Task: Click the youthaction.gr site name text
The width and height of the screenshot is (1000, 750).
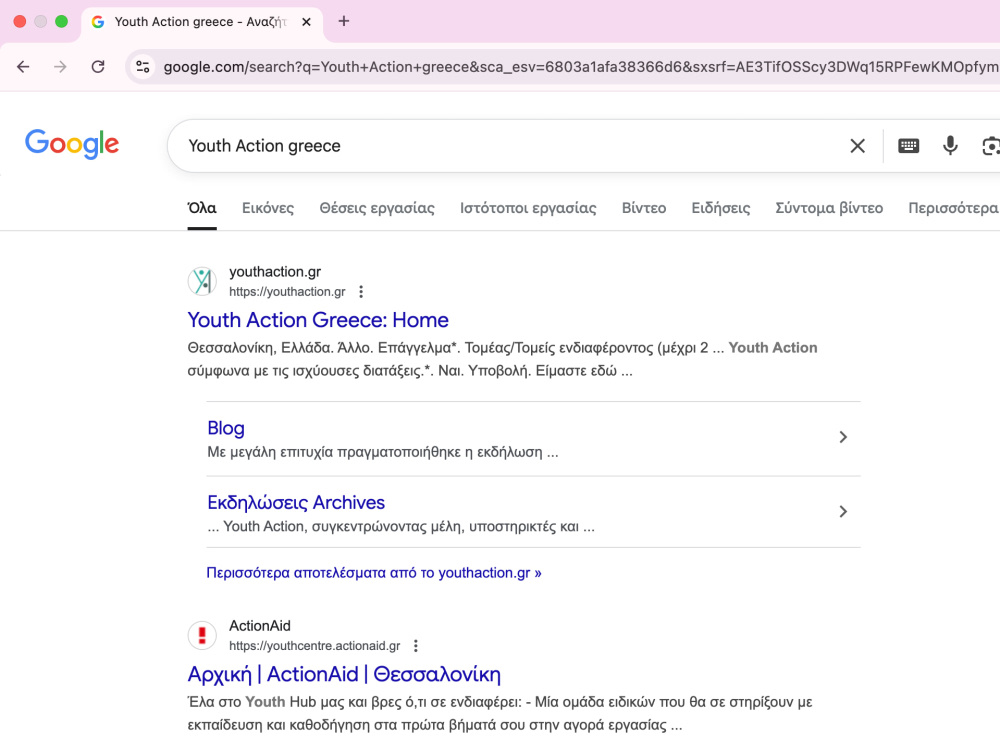Action: click(275, 272)
